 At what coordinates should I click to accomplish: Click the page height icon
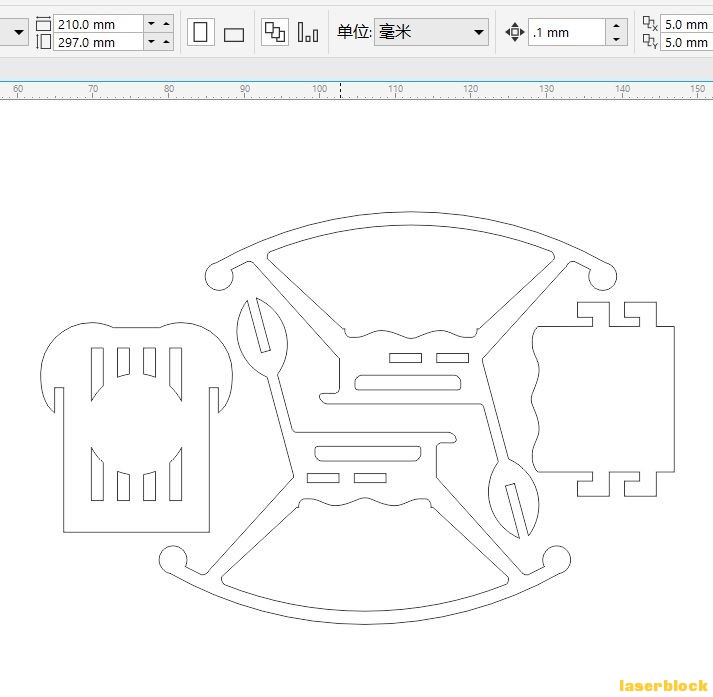[43, 42]
